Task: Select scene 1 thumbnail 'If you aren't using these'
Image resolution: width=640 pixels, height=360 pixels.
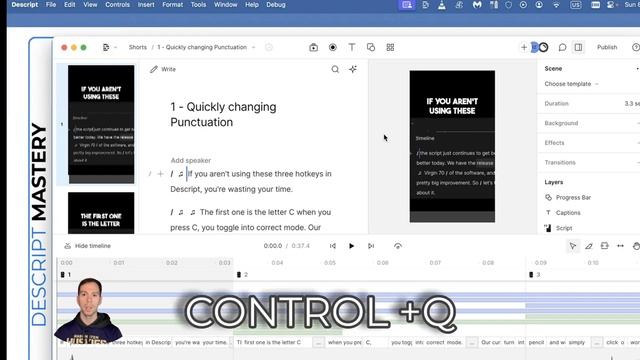Action: 101,124
